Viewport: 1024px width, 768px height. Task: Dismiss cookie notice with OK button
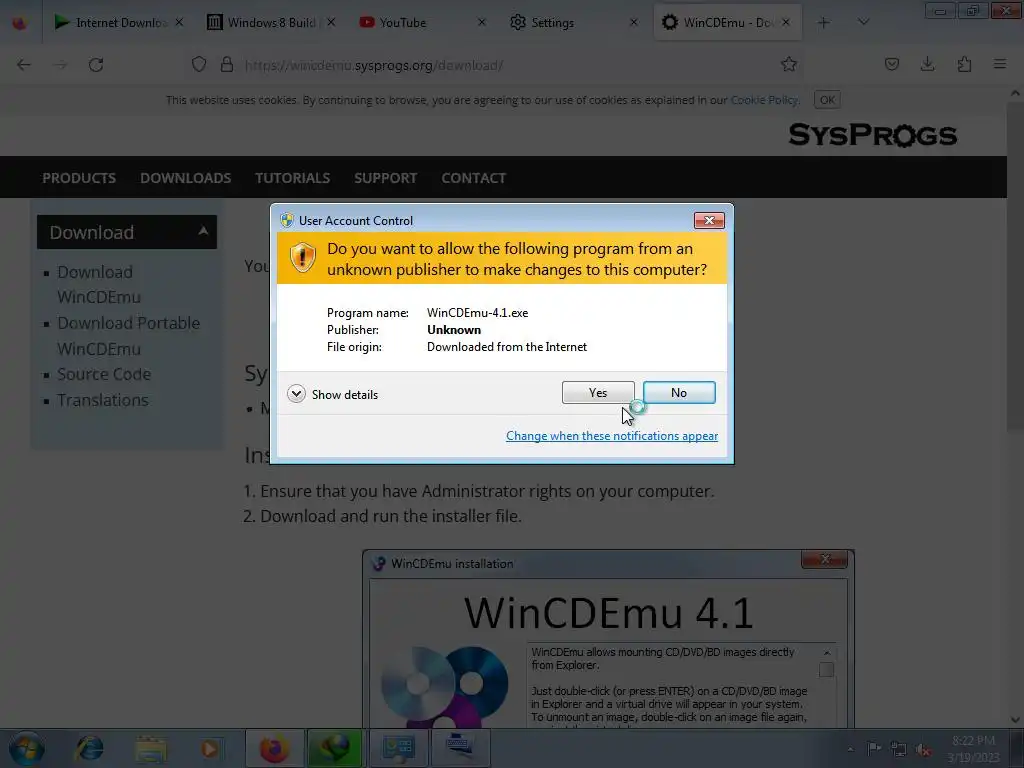tap(827, 100)
